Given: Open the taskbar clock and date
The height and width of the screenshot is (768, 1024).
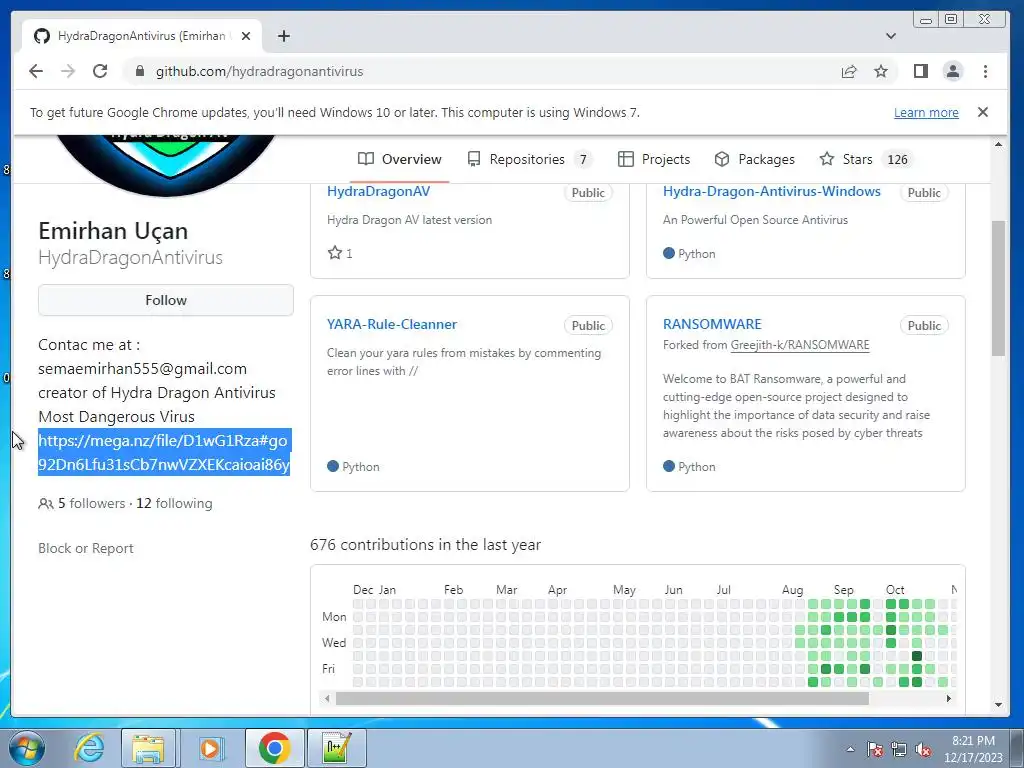Looking at the screenshot, I should tap(973, 749).
